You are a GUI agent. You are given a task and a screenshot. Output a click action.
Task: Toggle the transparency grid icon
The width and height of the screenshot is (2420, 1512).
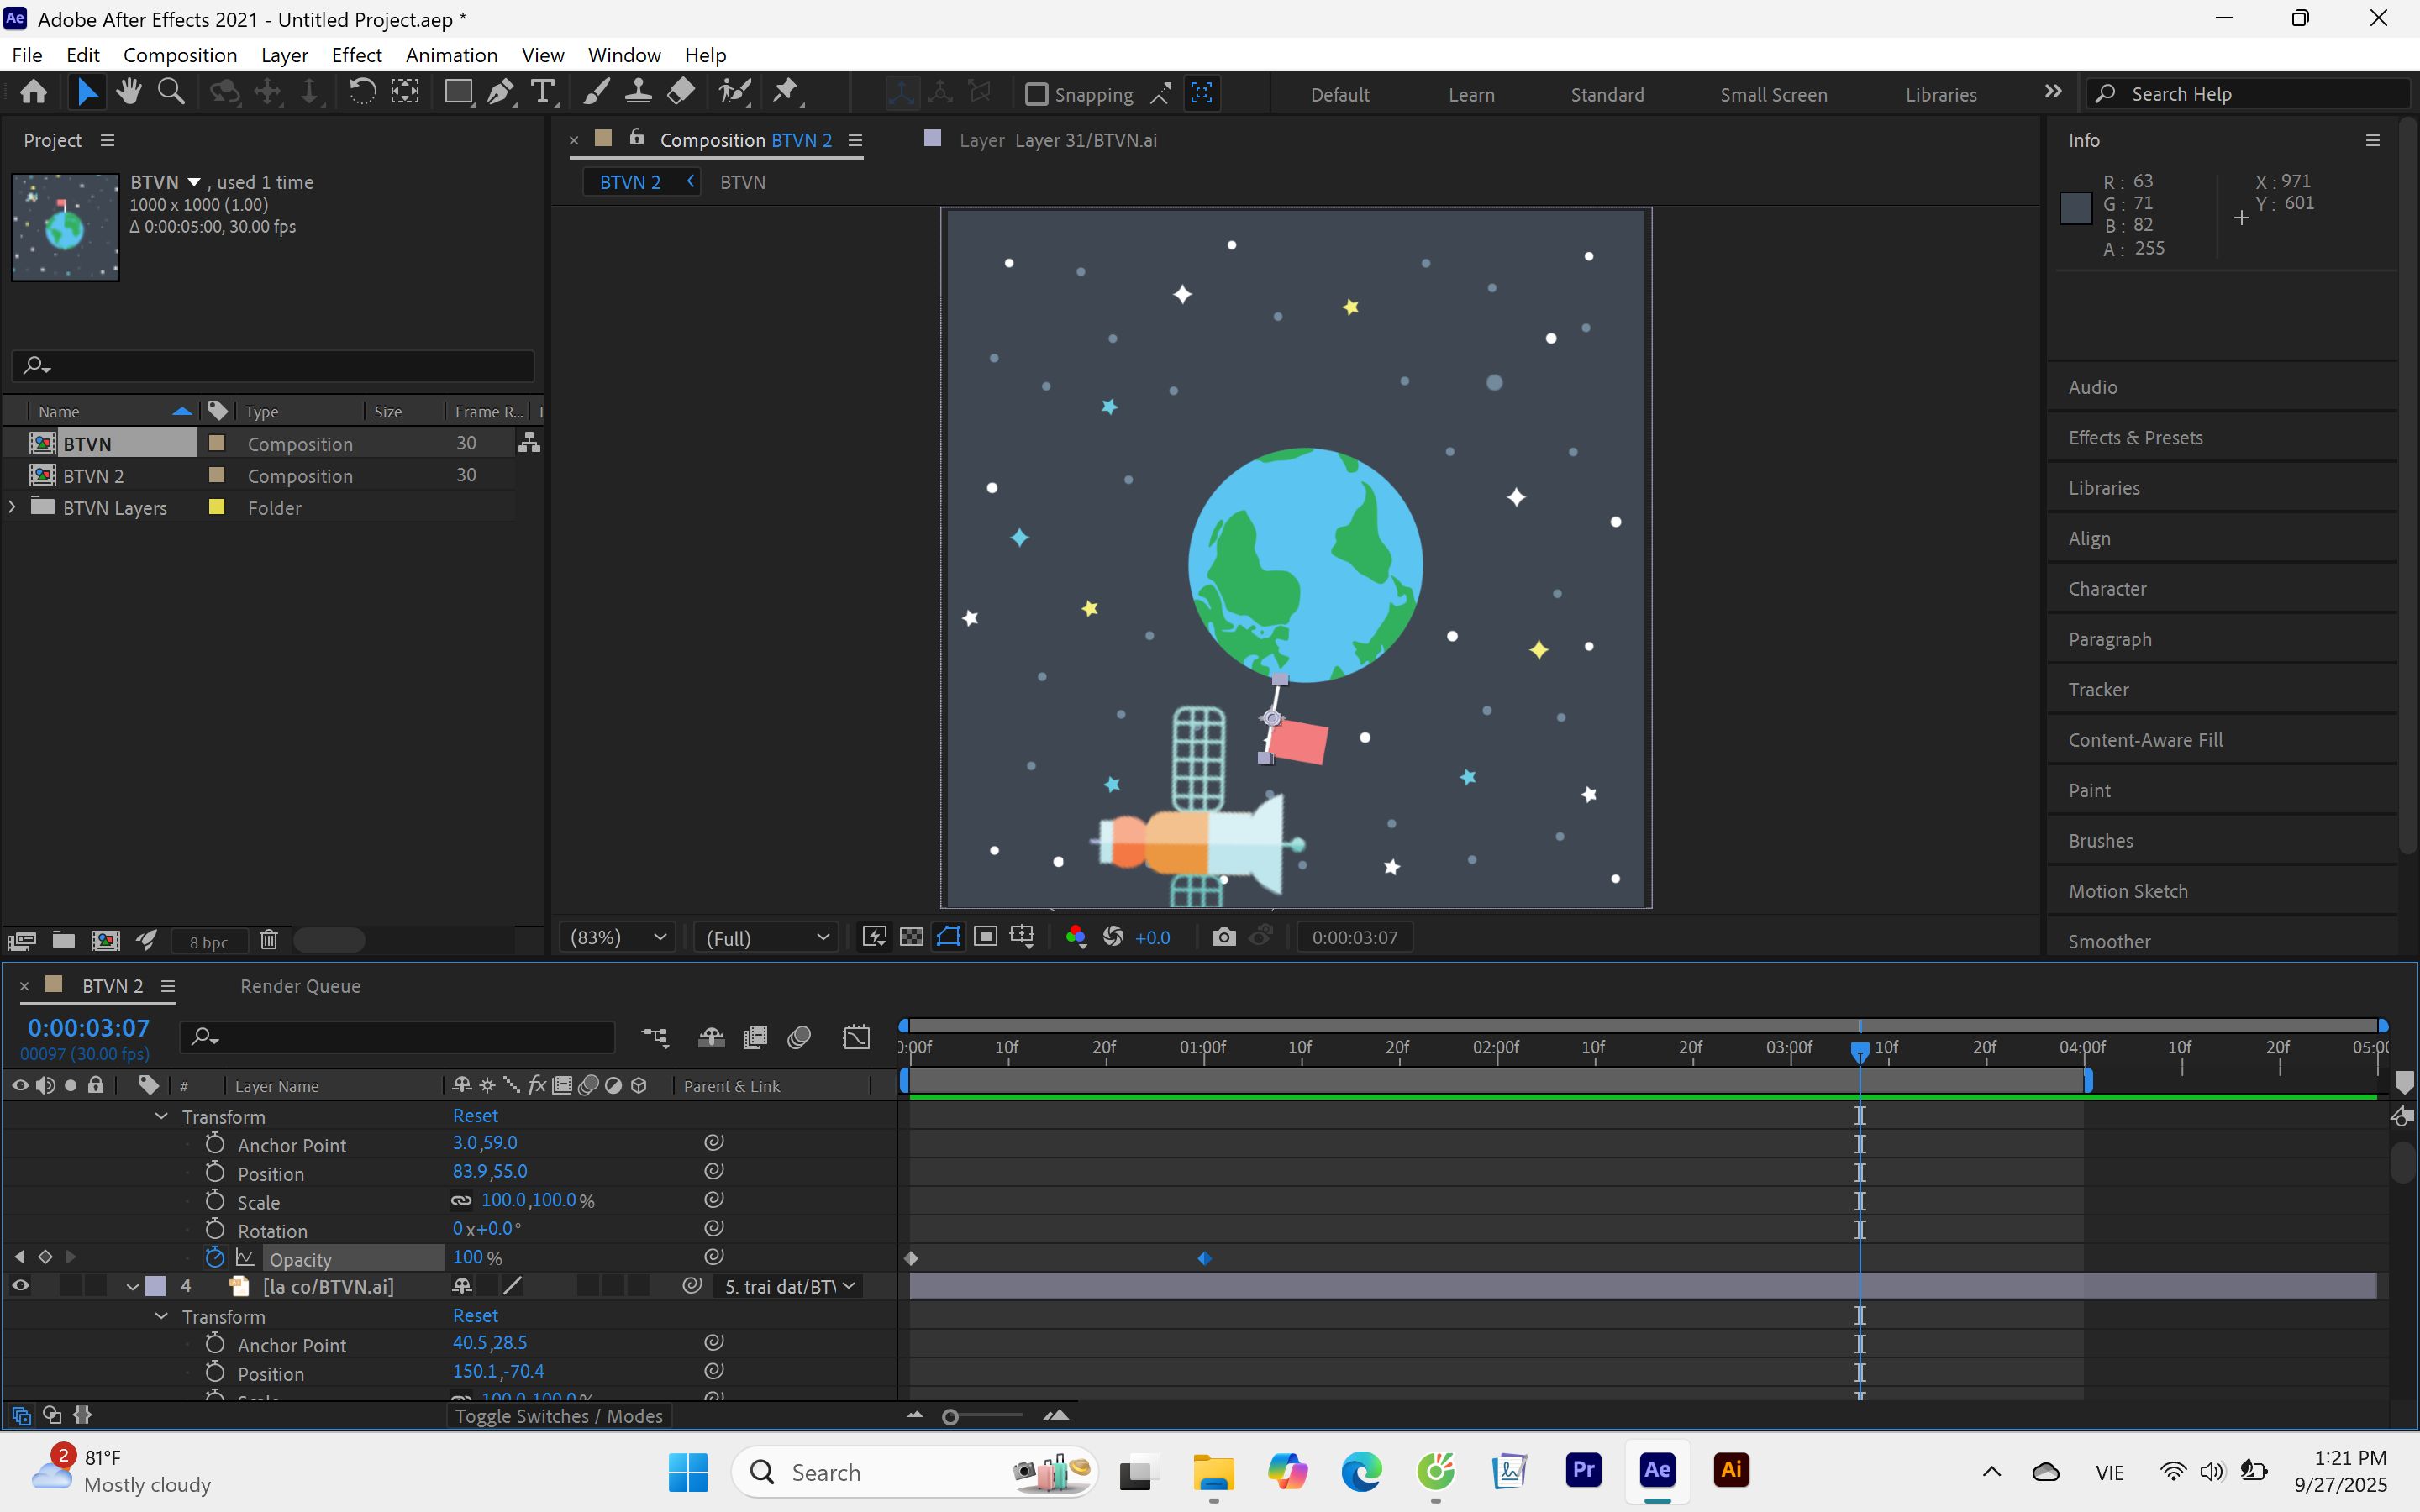[911, 937]
